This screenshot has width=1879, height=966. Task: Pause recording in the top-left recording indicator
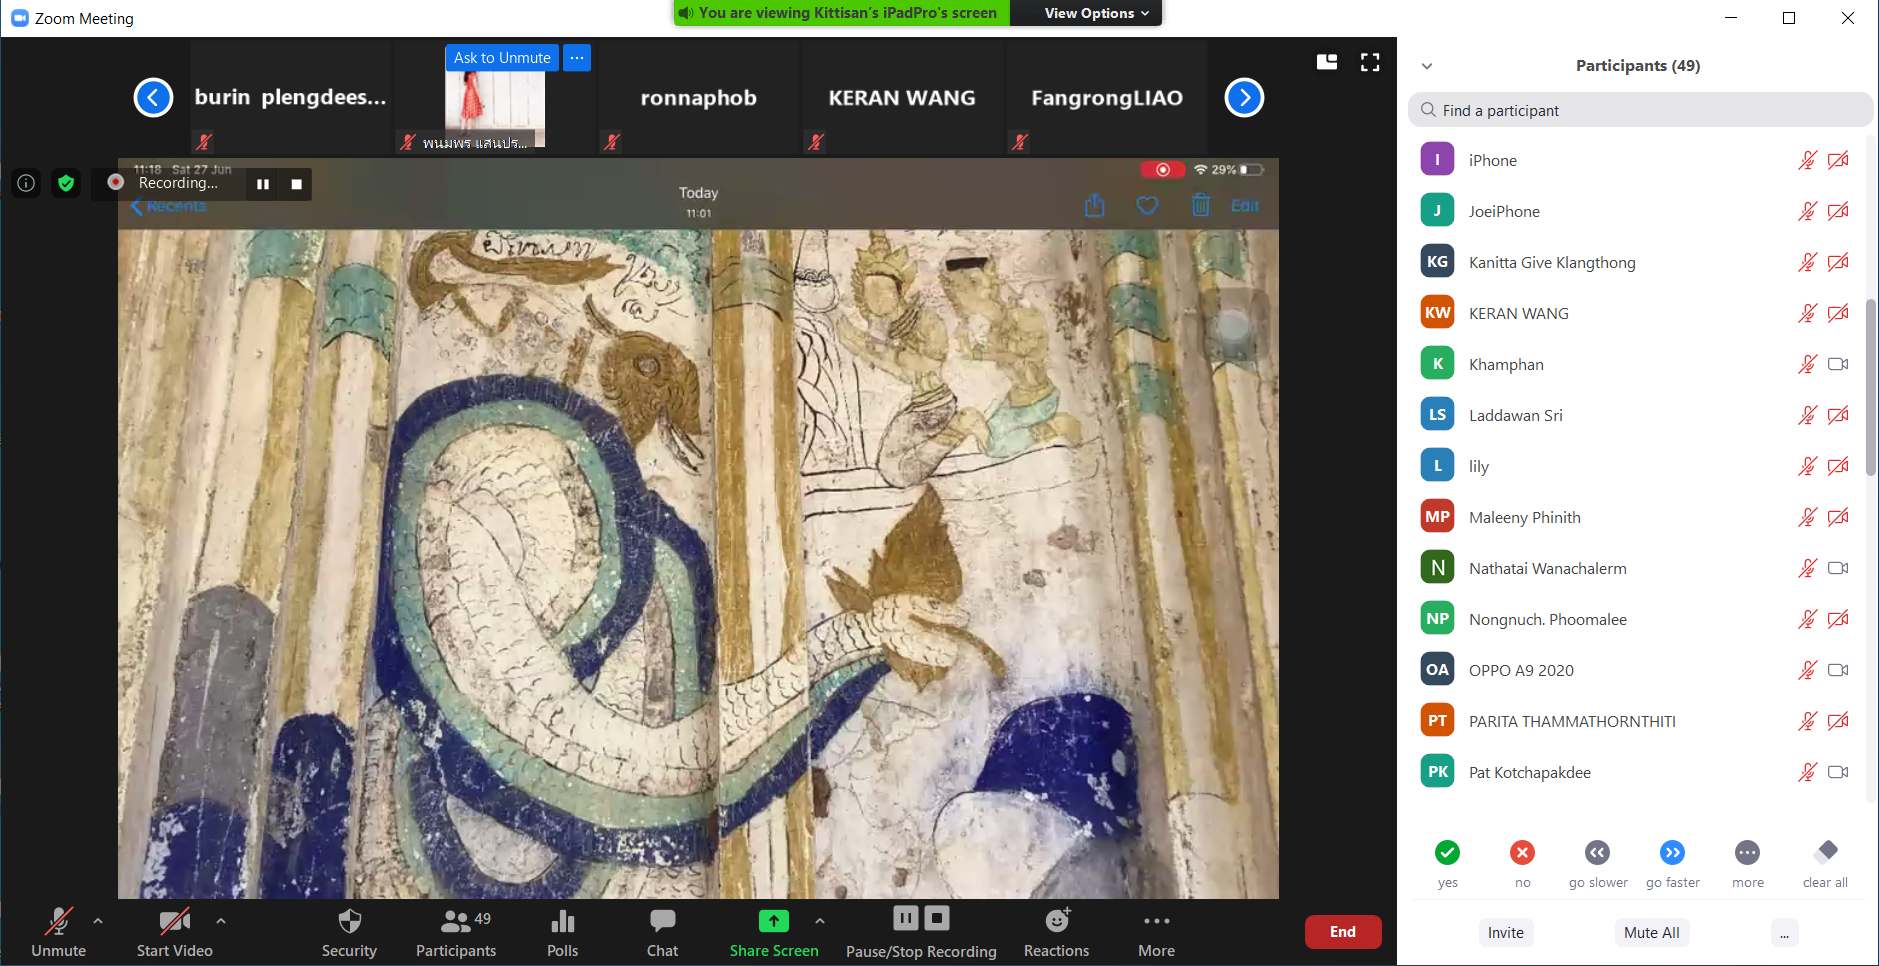(x=263, y=184)
